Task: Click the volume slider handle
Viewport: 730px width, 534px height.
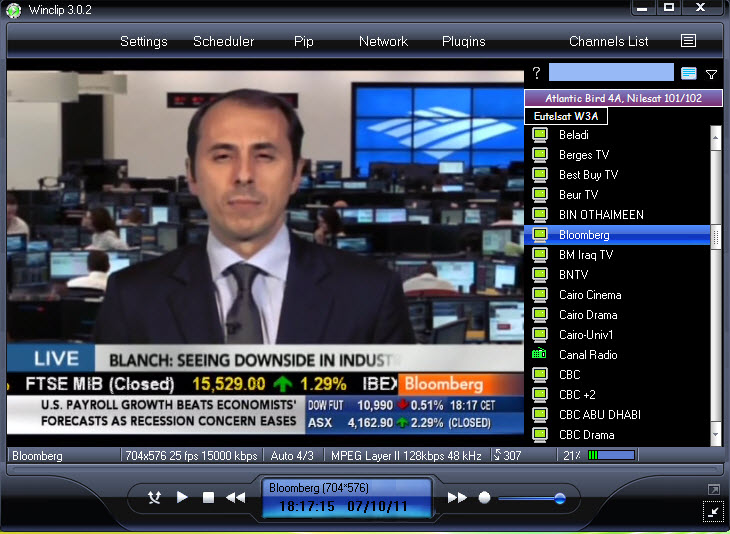Action: click(560, 499)
